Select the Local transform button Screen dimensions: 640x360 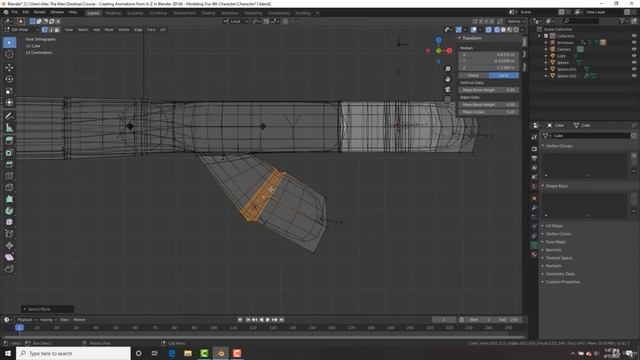pyautogui.click(x=504, y=76)
